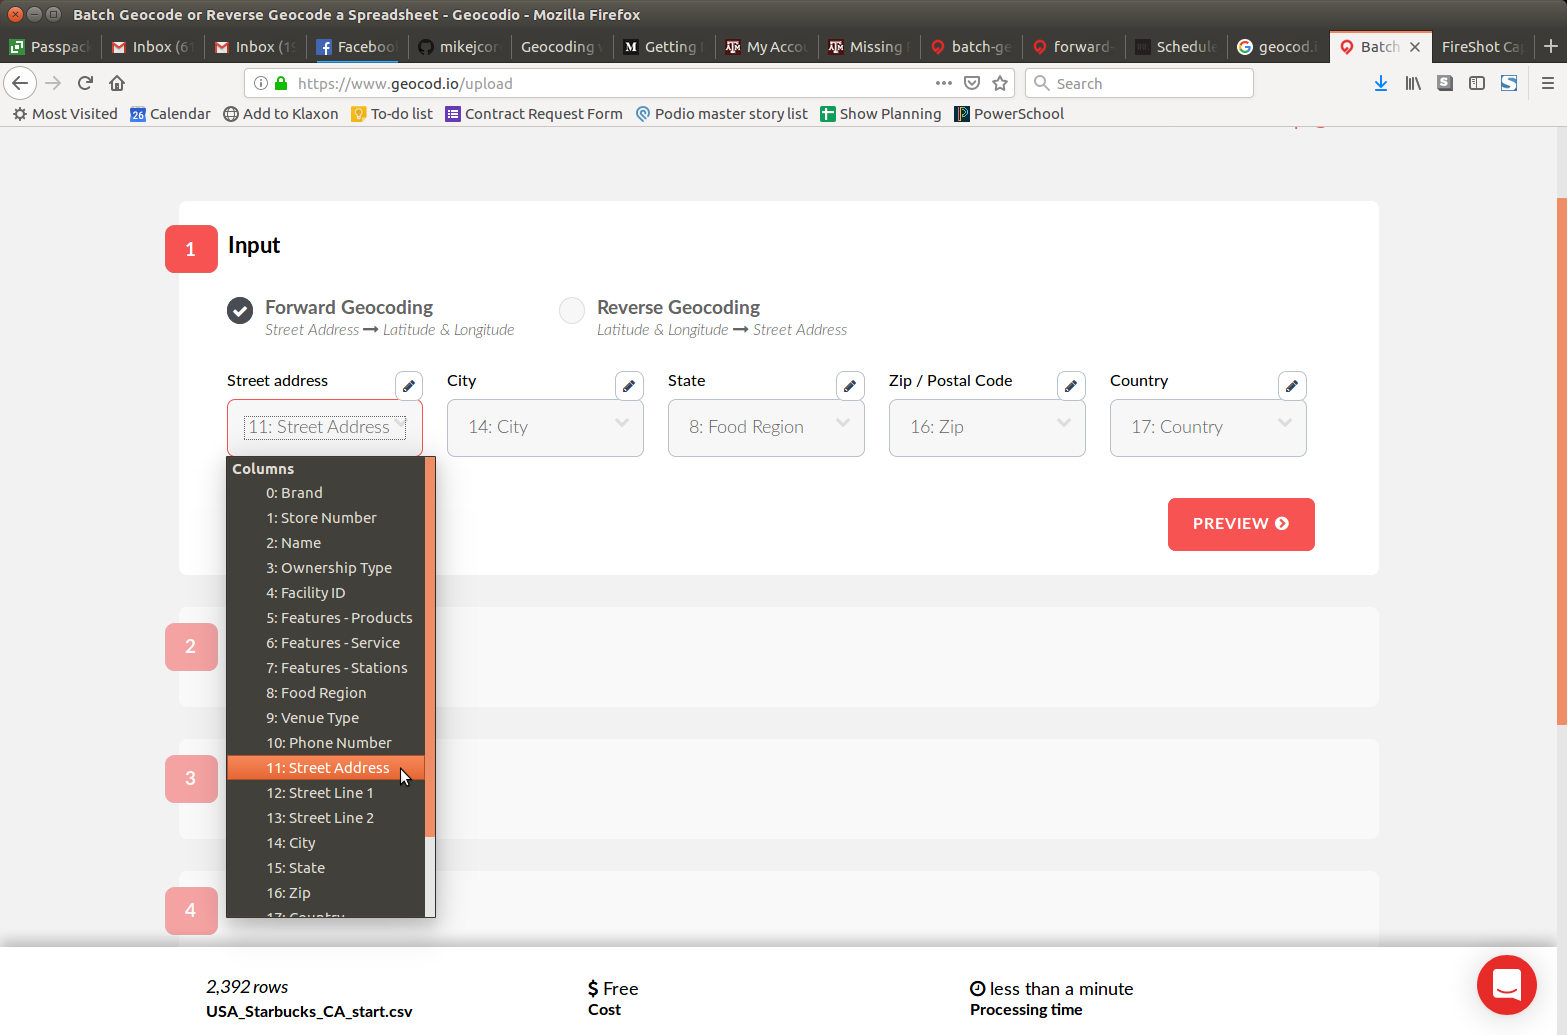Expand the State dropdown showing Food Region
Viewport: 1567px width, 1035px height.
766,428
